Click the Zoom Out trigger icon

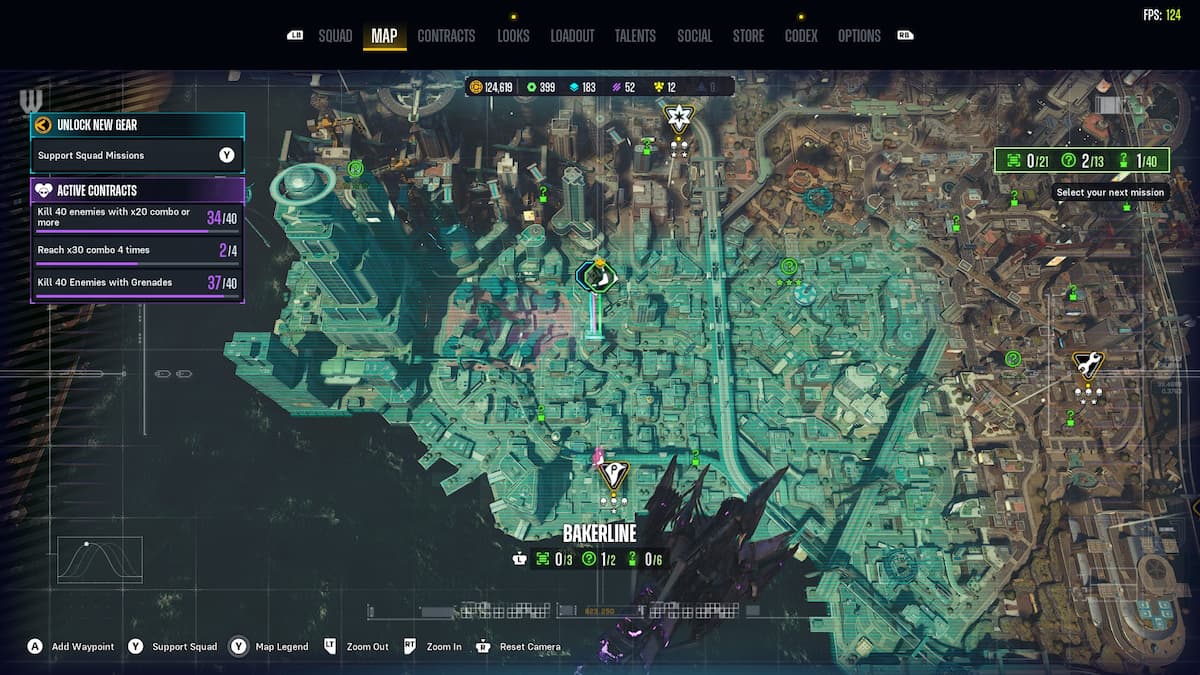click(329, 647)
